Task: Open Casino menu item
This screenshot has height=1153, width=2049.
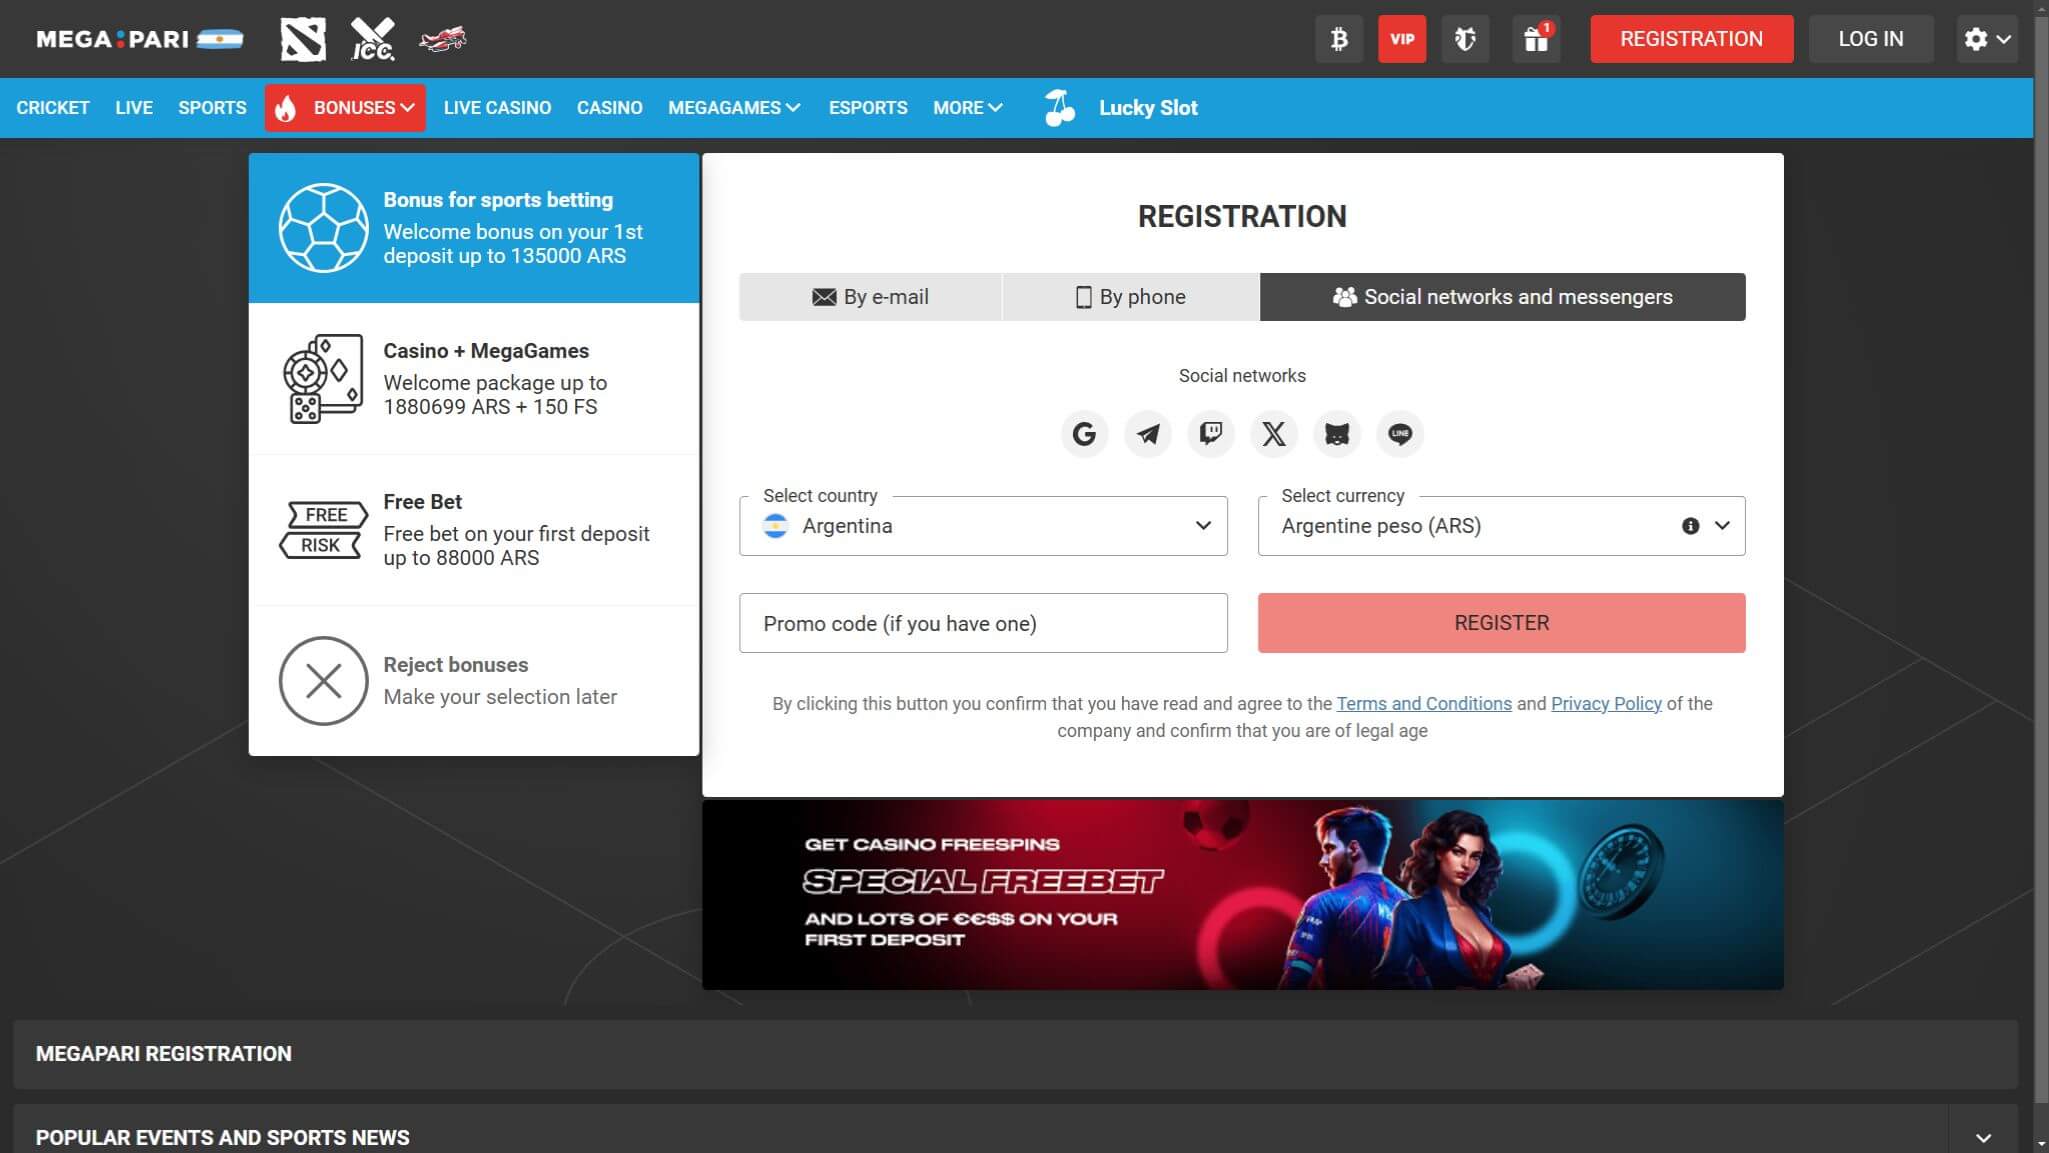Action: [609, 108]
